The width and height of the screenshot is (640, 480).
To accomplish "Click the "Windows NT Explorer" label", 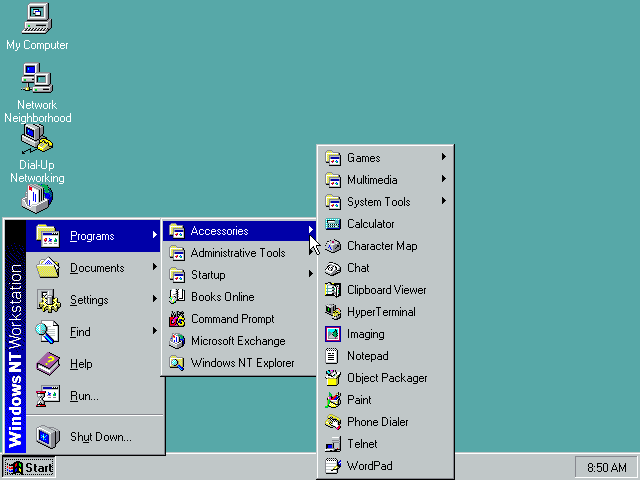I will pos(242,363).
